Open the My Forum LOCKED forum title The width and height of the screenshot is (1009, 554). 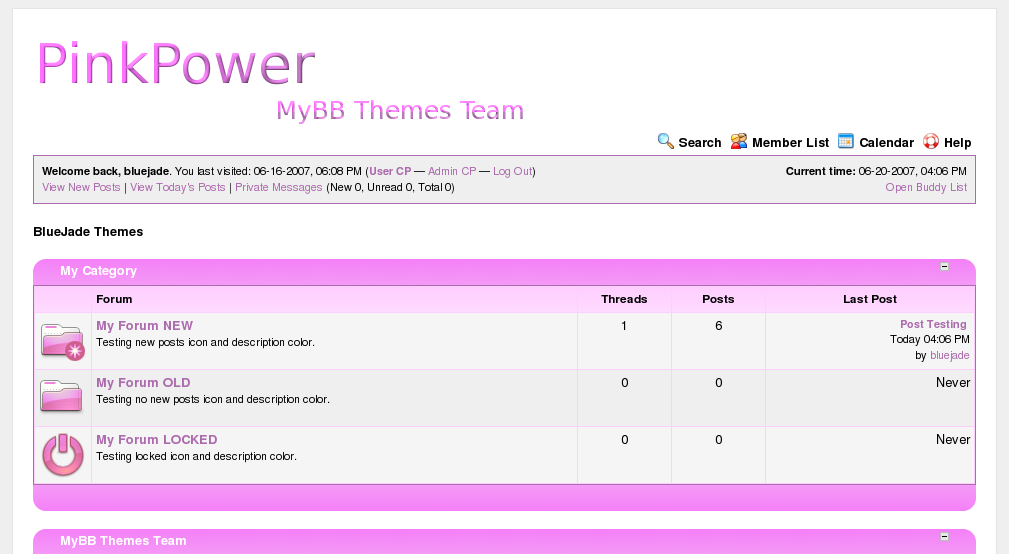tap(156, 440)
